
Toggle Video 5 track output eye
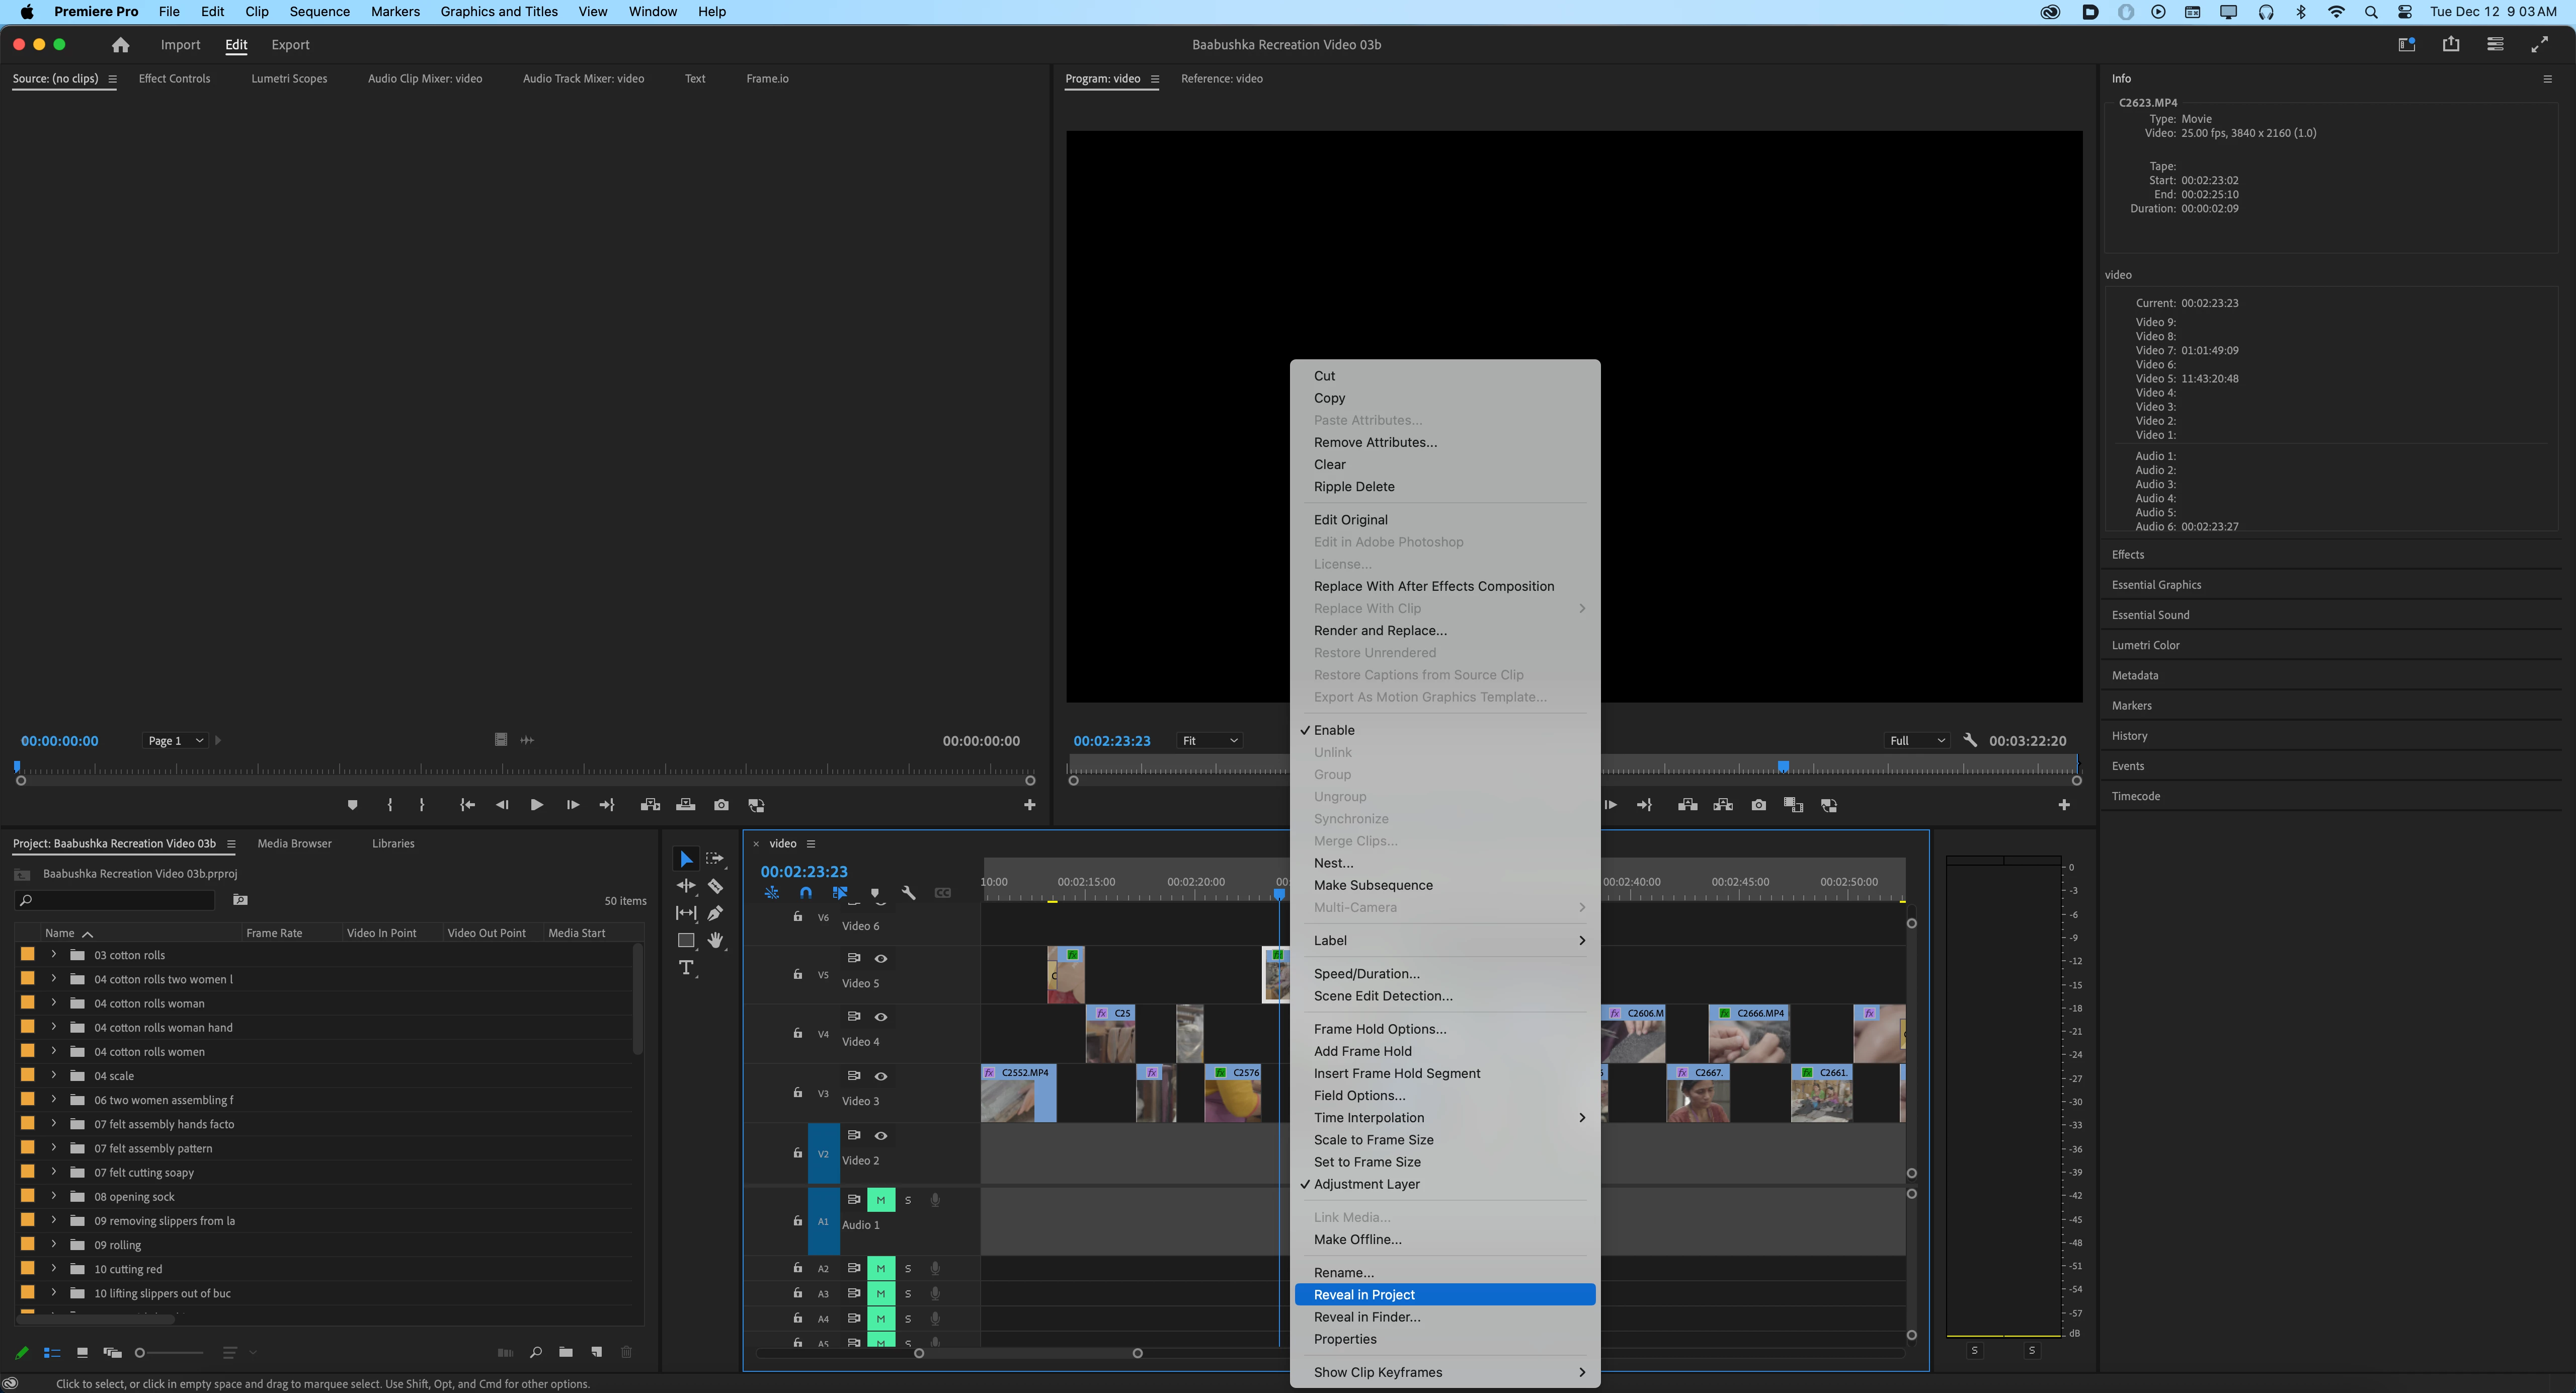(x=881, y=958)
